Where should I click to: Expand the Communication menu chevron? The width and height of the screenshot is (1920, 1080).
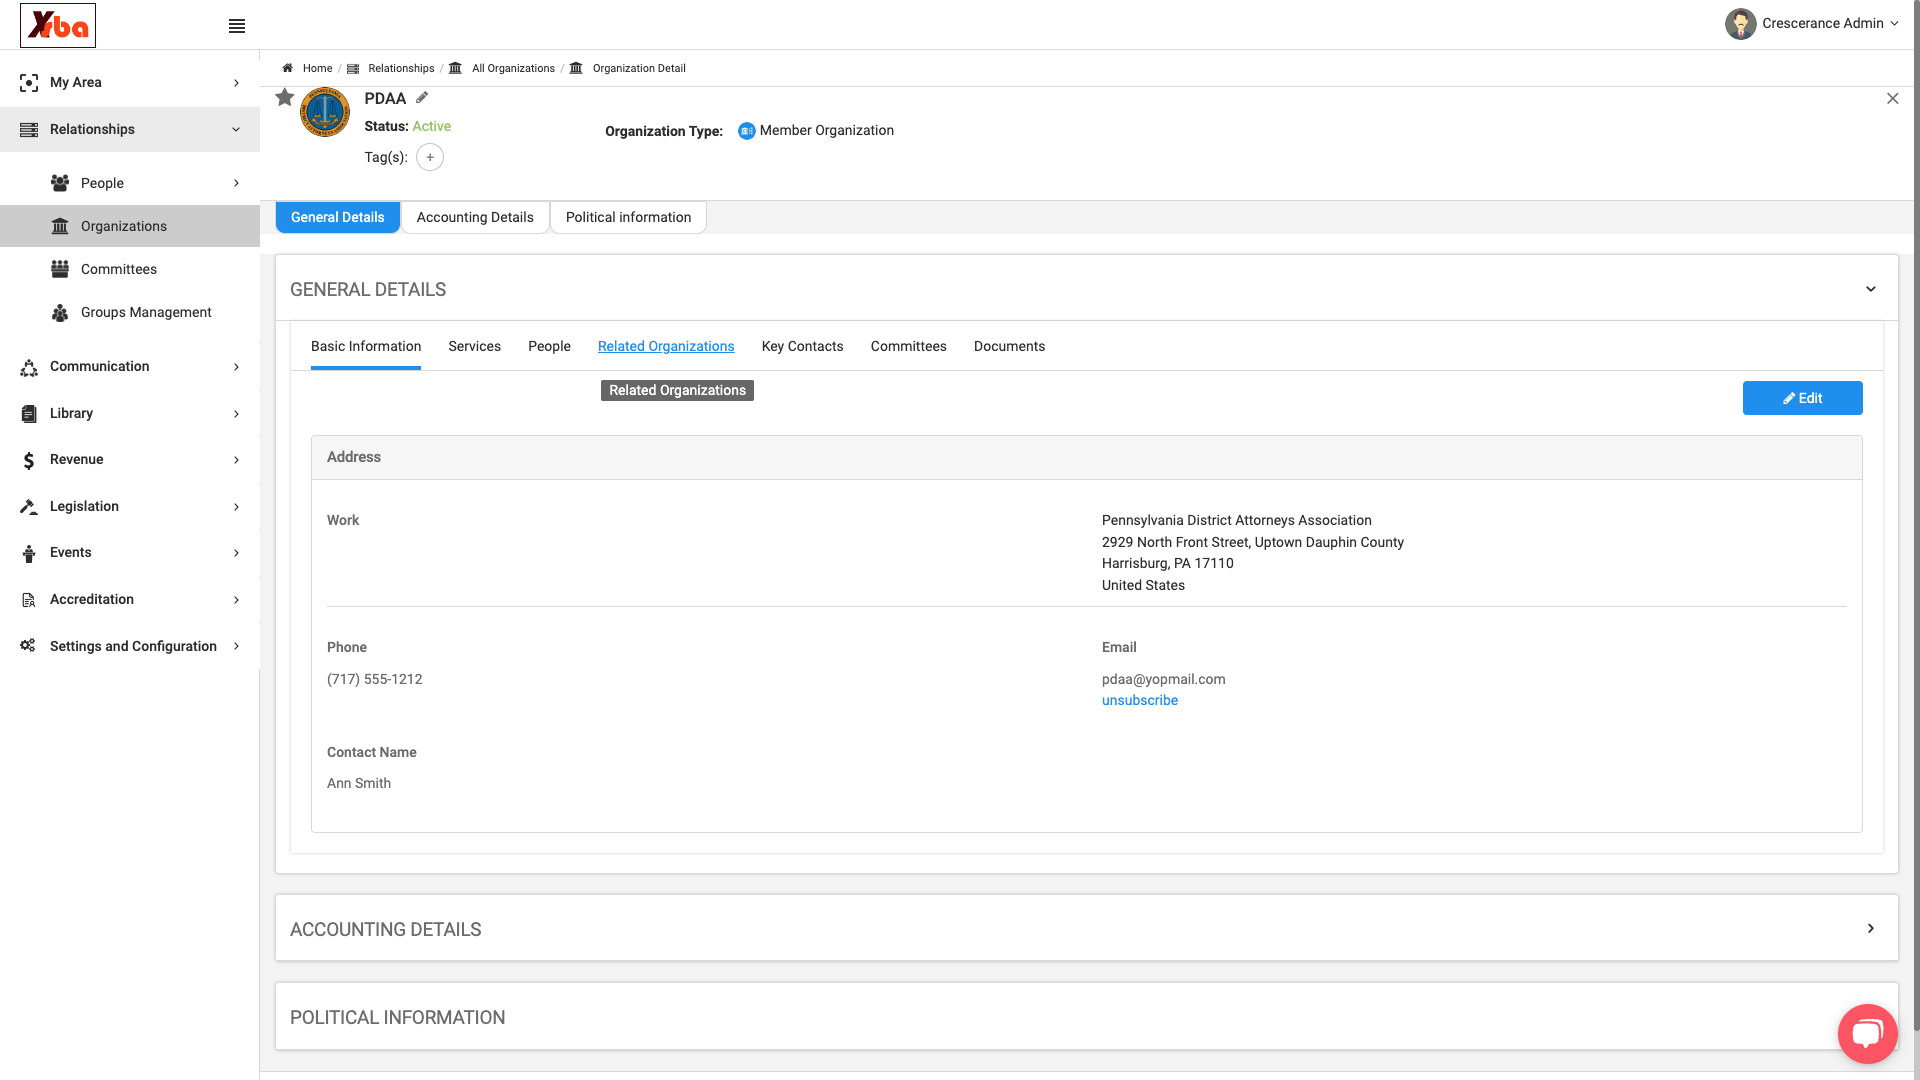click(x=237, y=367)
